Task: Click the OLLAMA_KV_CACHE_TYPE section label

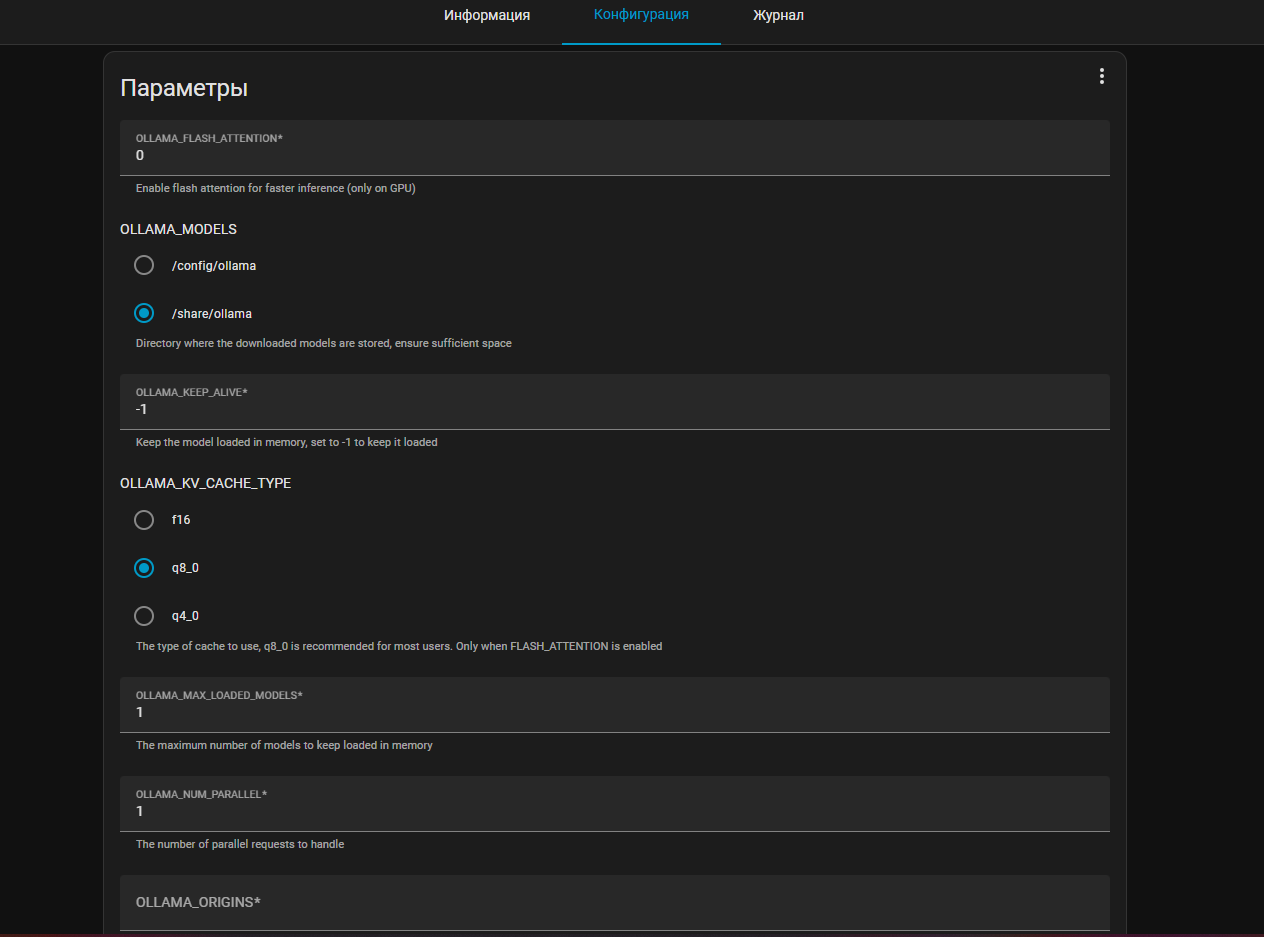Action: point(205,483)
